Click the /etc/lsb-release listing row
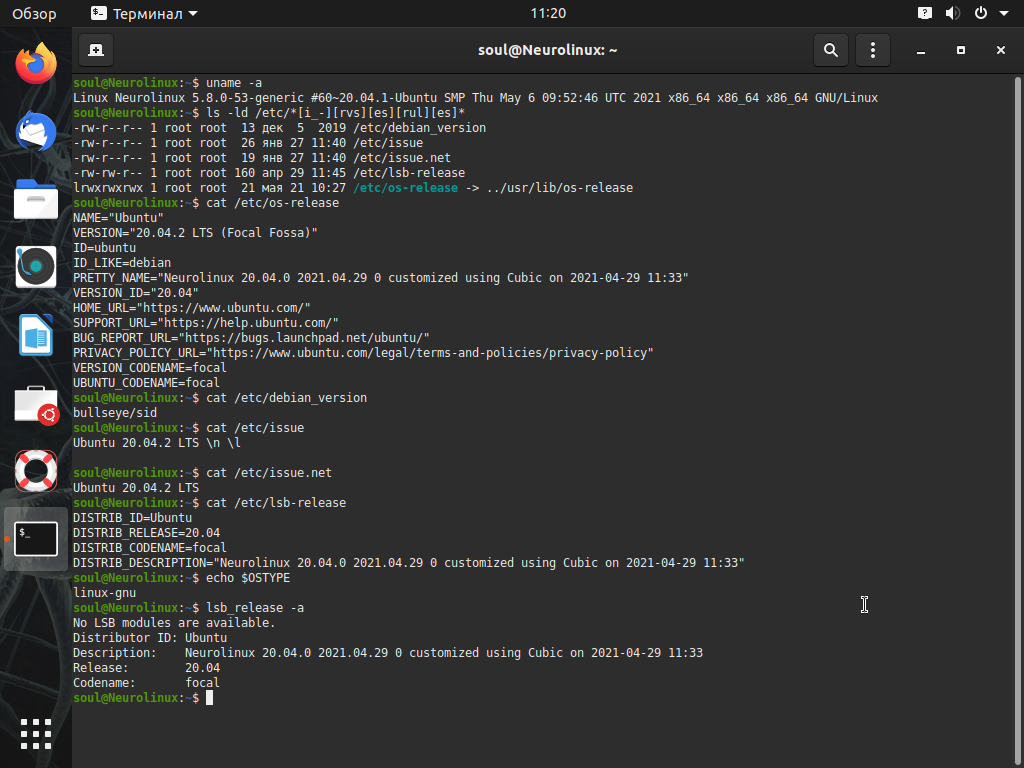Screen dimensions: 1024x768 269,173
